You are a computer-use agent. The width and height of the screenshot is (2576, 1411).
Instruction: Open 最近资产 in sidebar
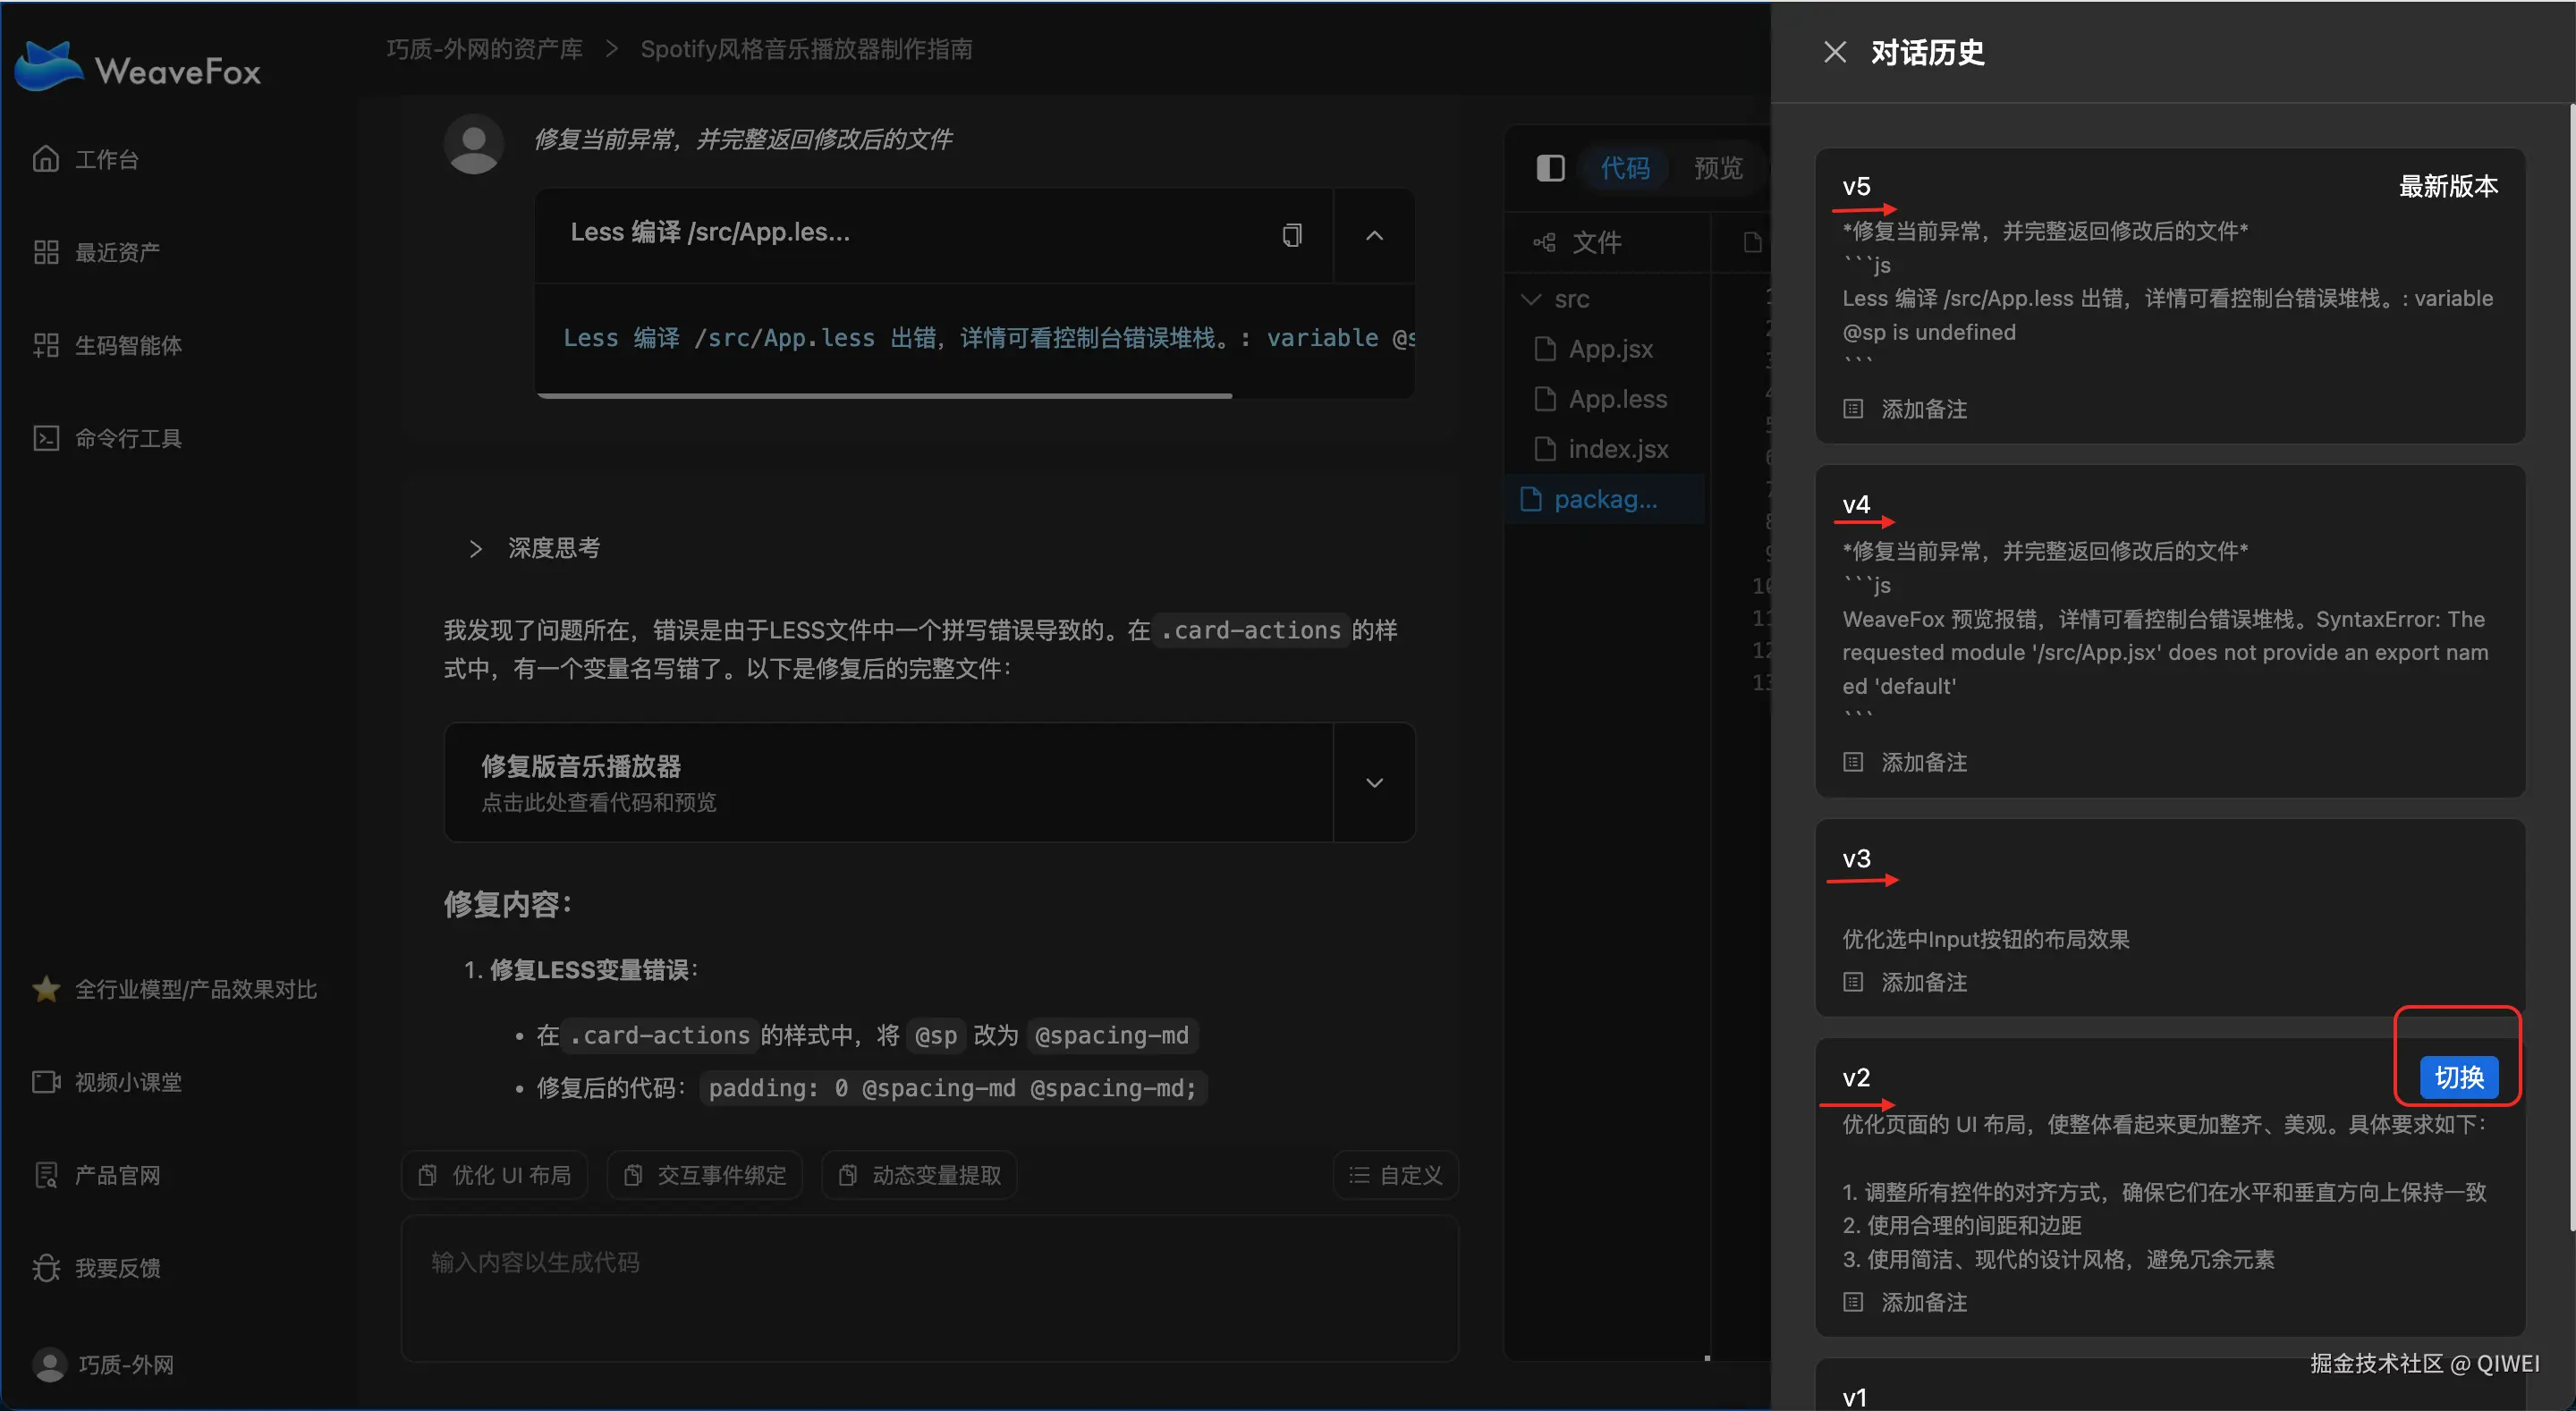(97, 252)
